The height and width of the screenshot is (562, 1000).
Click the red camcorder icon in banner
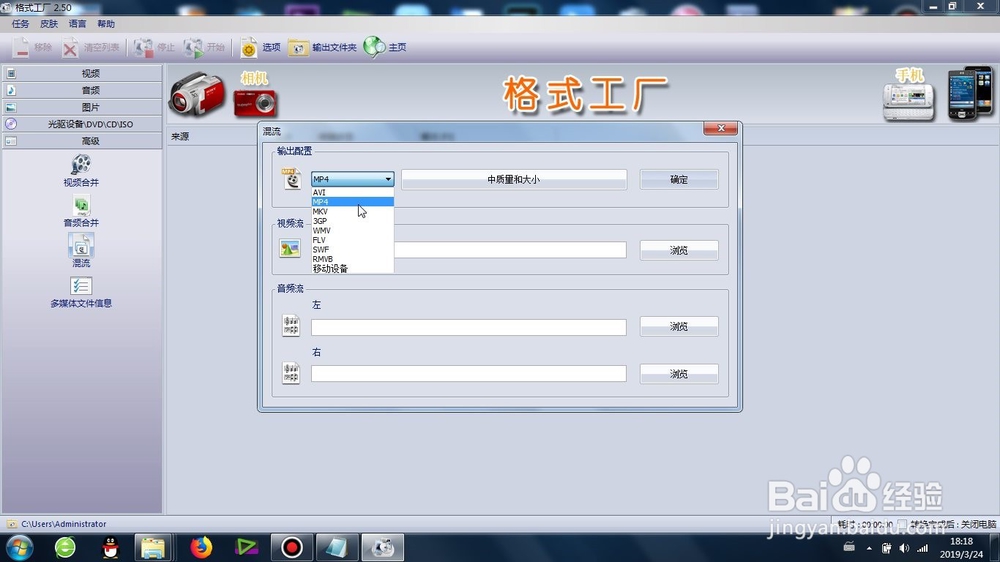tap(197, 94)
